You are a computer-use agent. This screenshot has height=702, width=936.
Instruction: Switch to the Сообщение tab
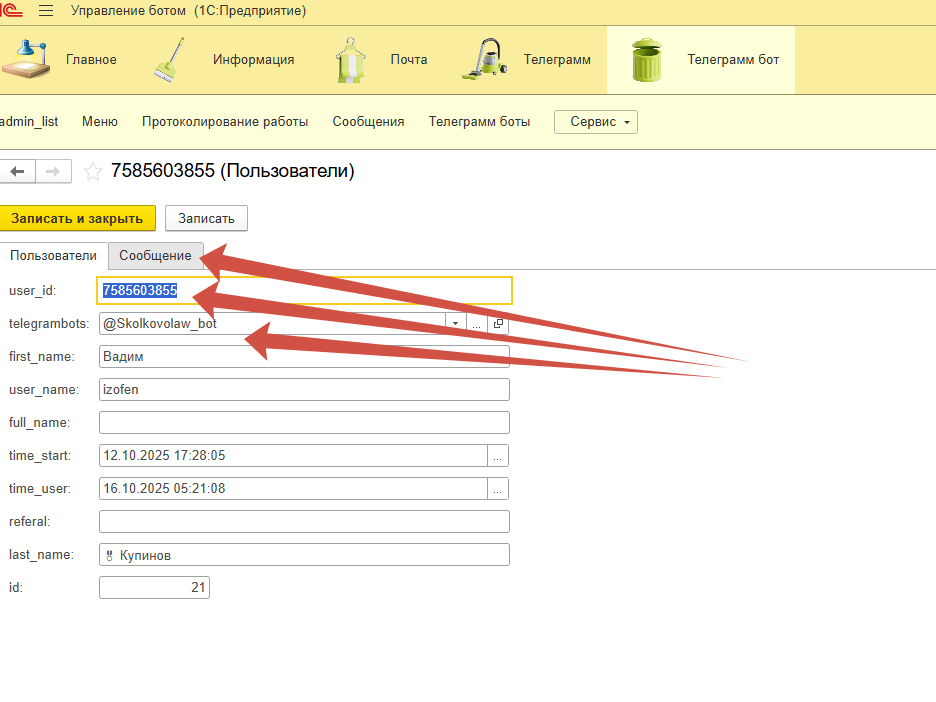(x=155, y=256)
